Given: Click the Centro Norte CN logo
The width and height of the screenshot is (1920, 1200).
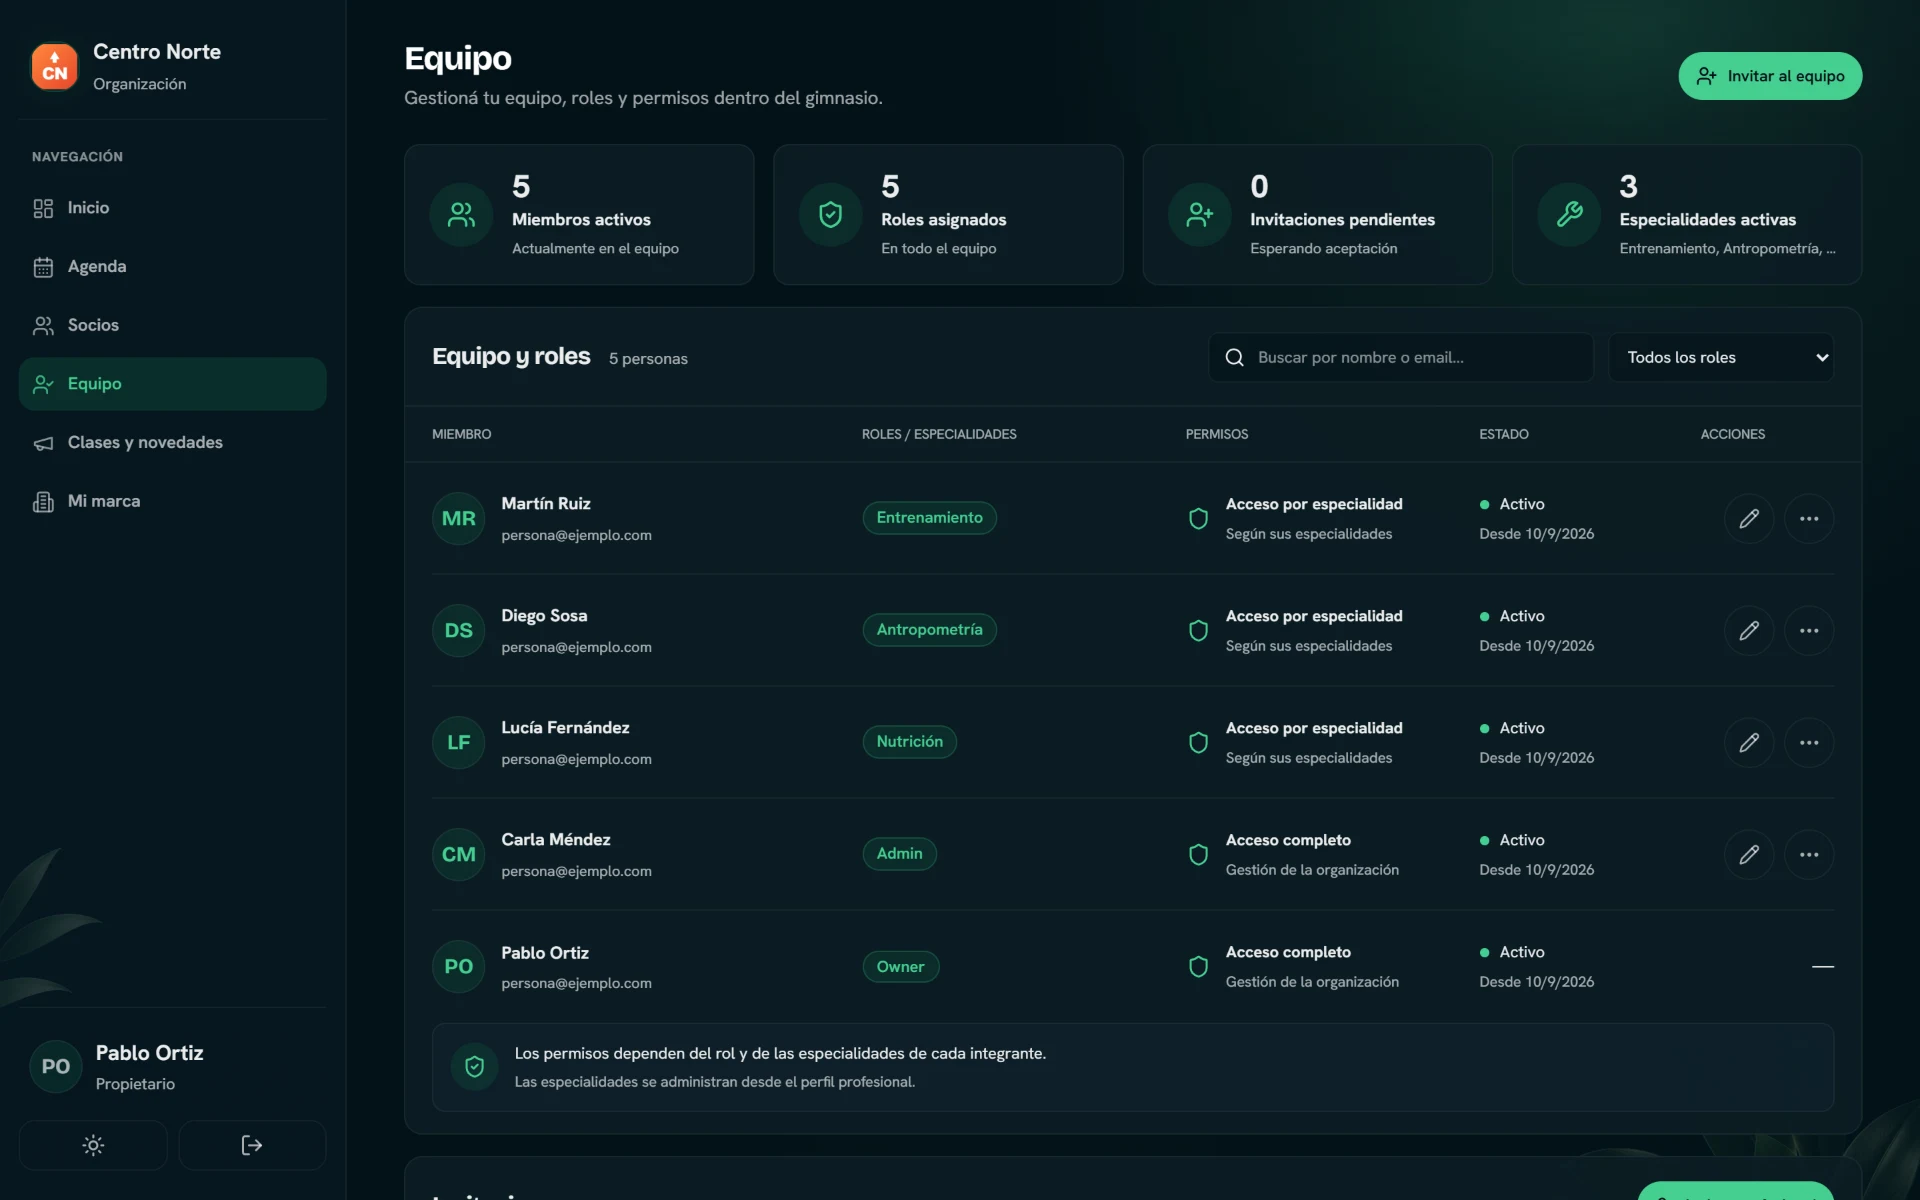Looking at the screenshot, I should pos(55,67).
